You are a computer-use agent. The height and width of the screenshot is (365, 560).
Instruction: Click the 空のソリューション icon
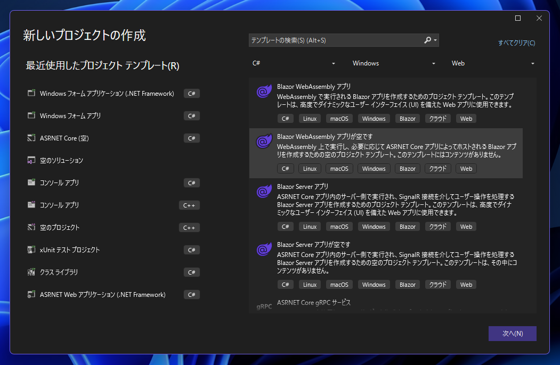[x=31, y=160]
